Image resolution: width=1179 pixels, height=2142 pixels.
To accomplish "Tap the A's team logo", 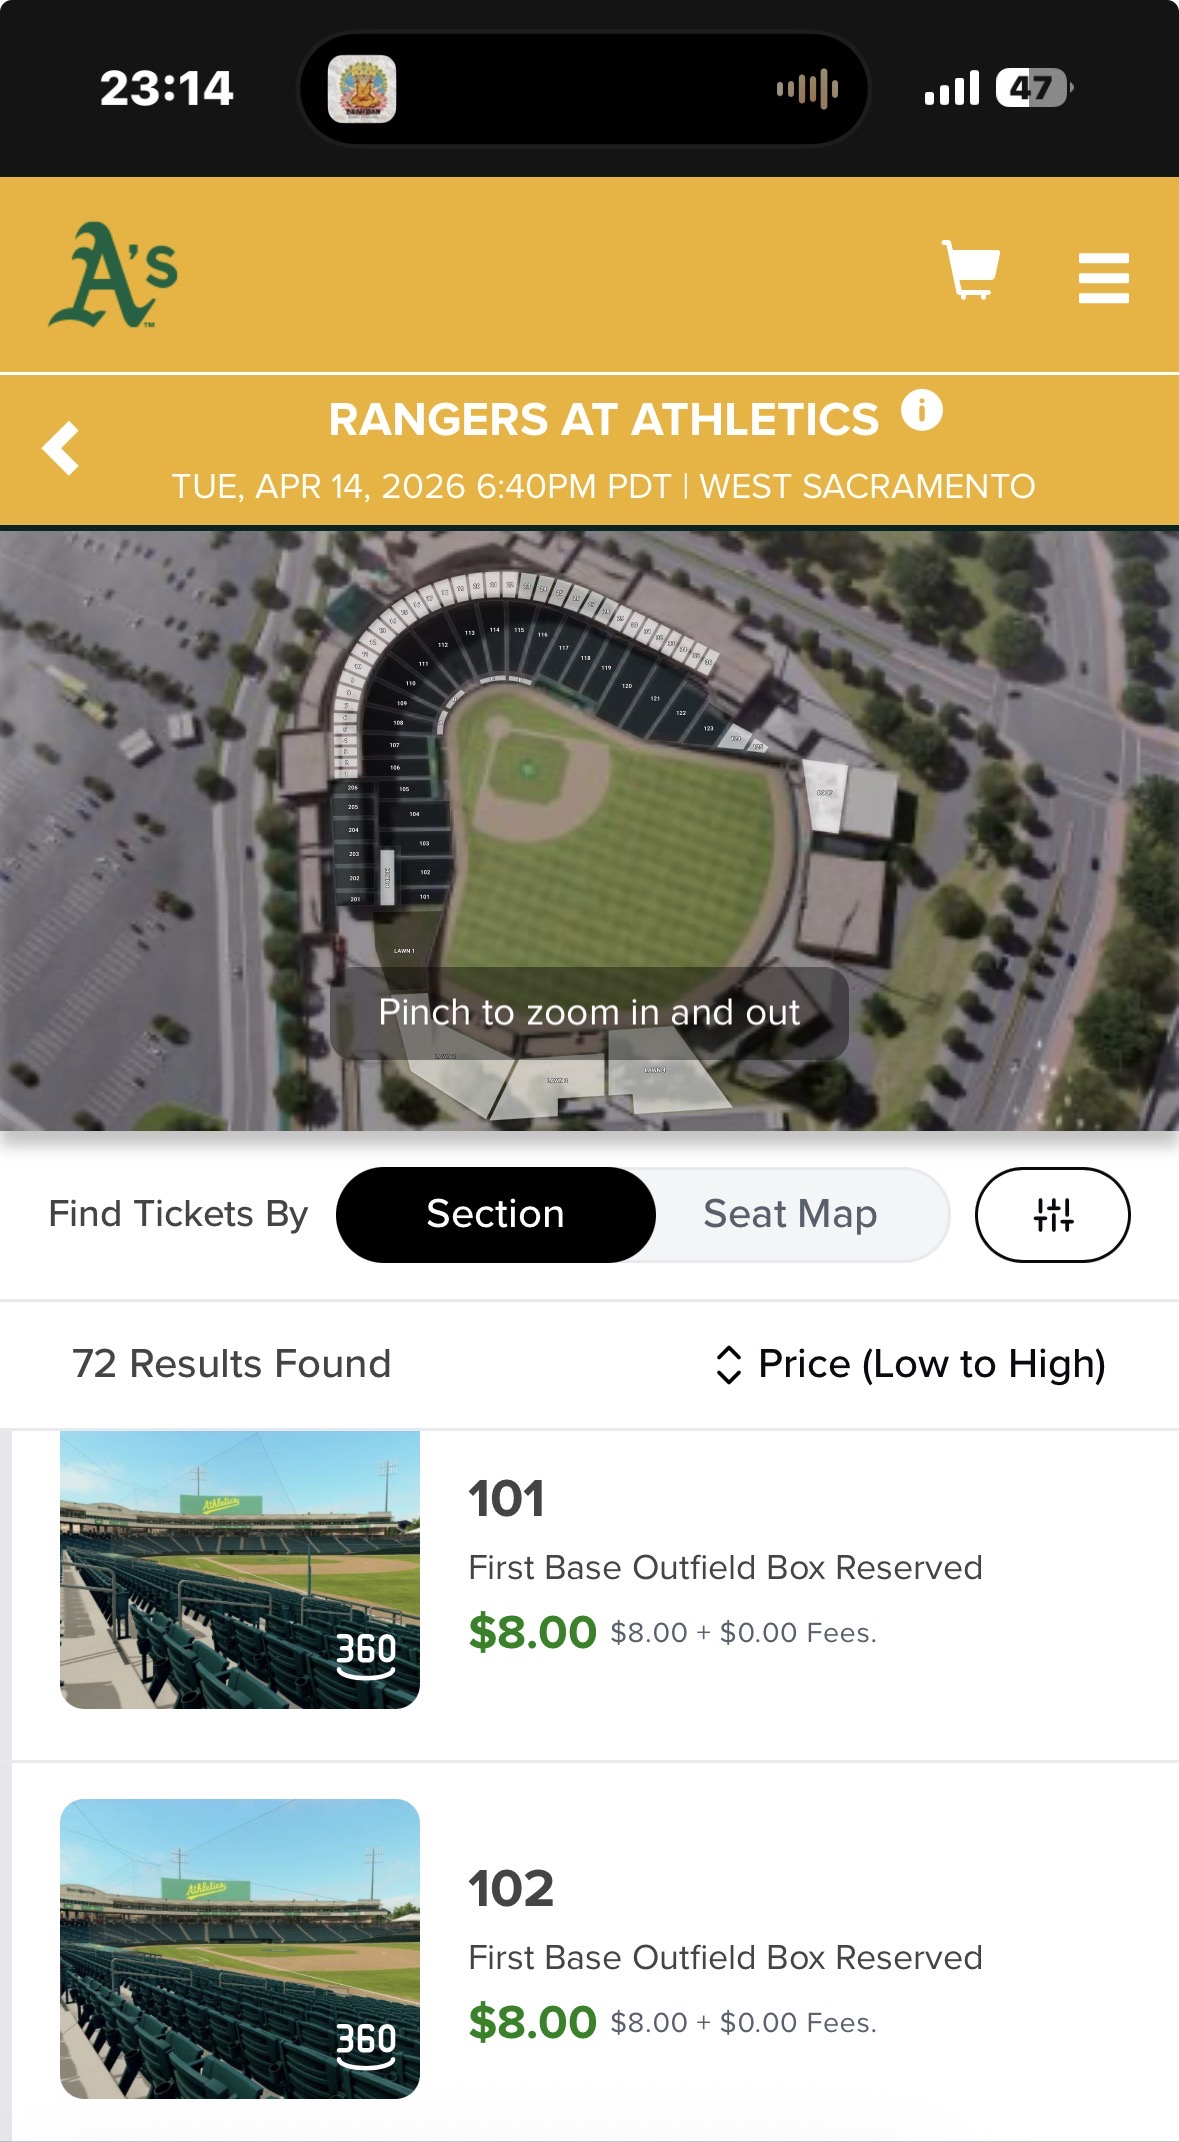I will 113,275.
